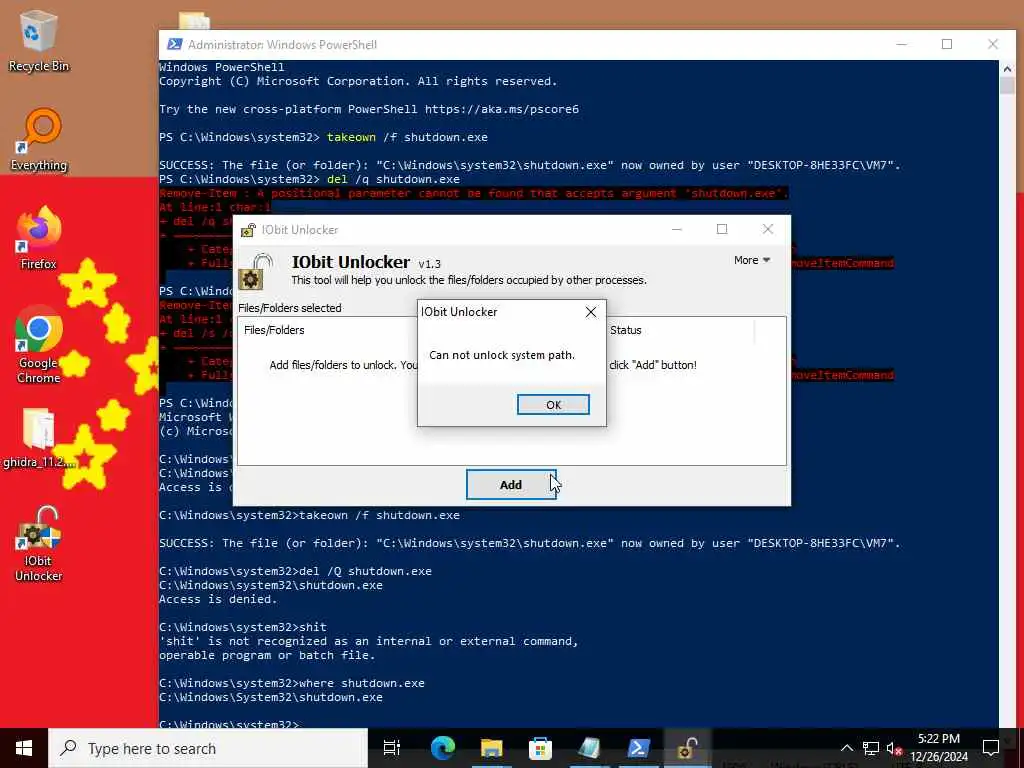This screenshot has width=1024, height=768.
Task: Click the taskbar search box
Action: click(208, 748)
